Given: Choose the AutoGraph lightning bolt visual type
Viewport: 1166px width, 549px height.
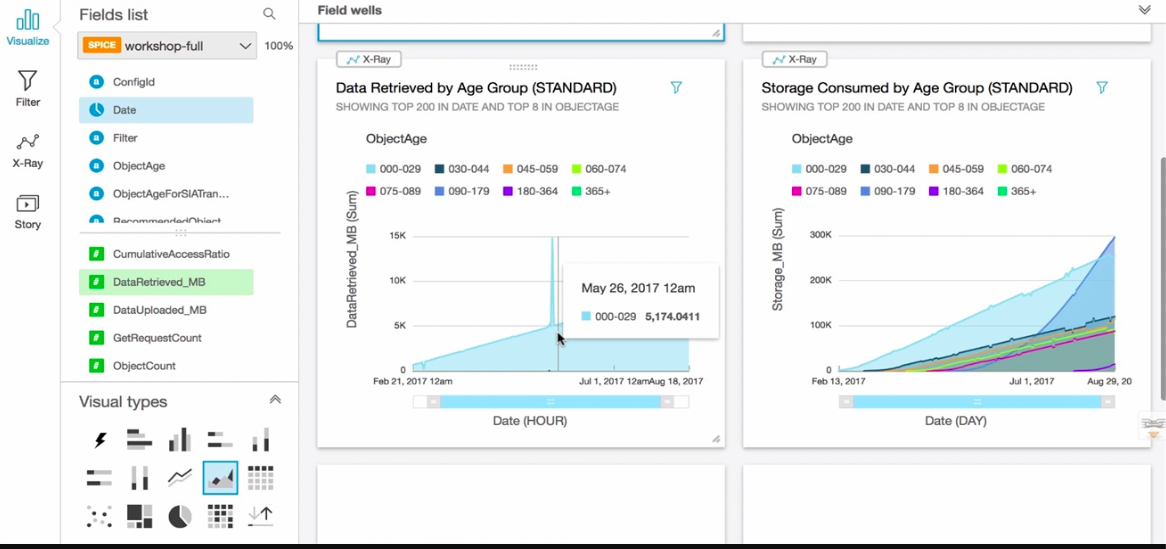Looking at the screenshot, I should (x=100, y=440).
